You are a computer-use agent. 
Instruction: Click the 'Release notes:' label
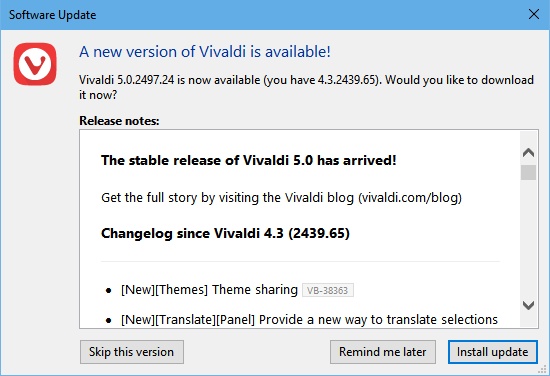119,121
